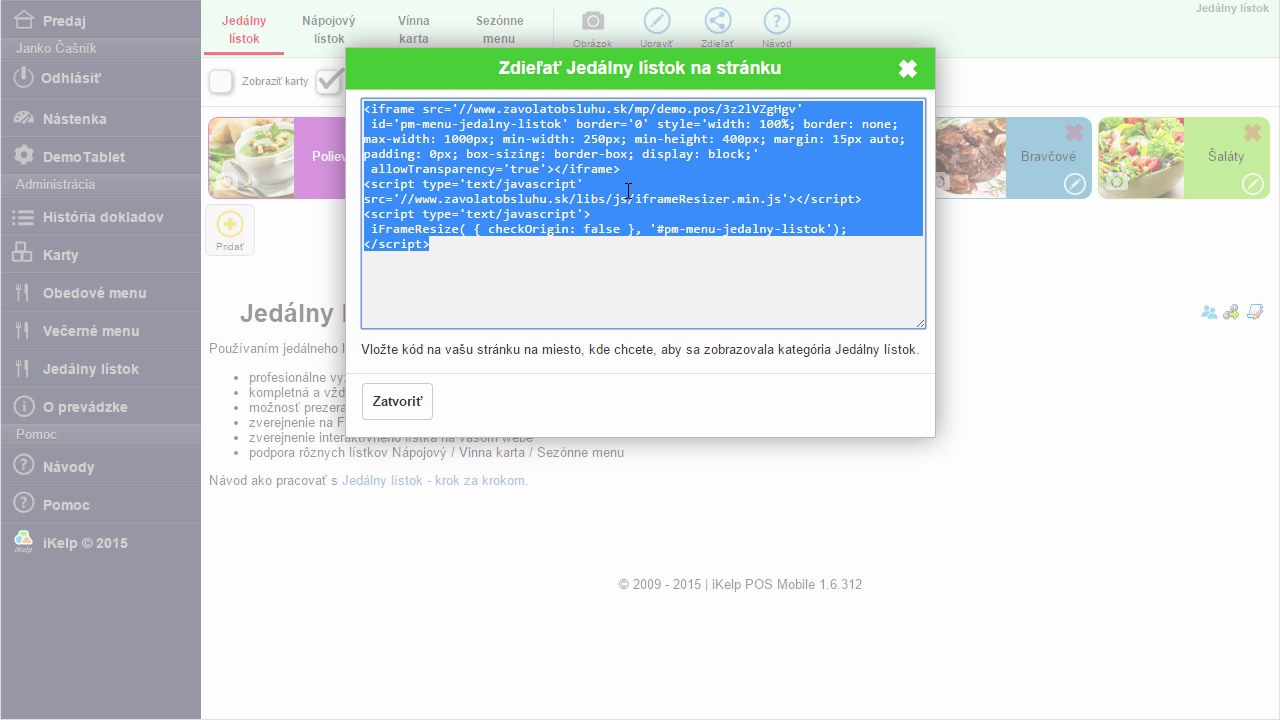Click the dialog title Zdieľať Jedálny lístok
This screenshot has width=1280, height=720.
pyautogui.click(x=640, y=68)
